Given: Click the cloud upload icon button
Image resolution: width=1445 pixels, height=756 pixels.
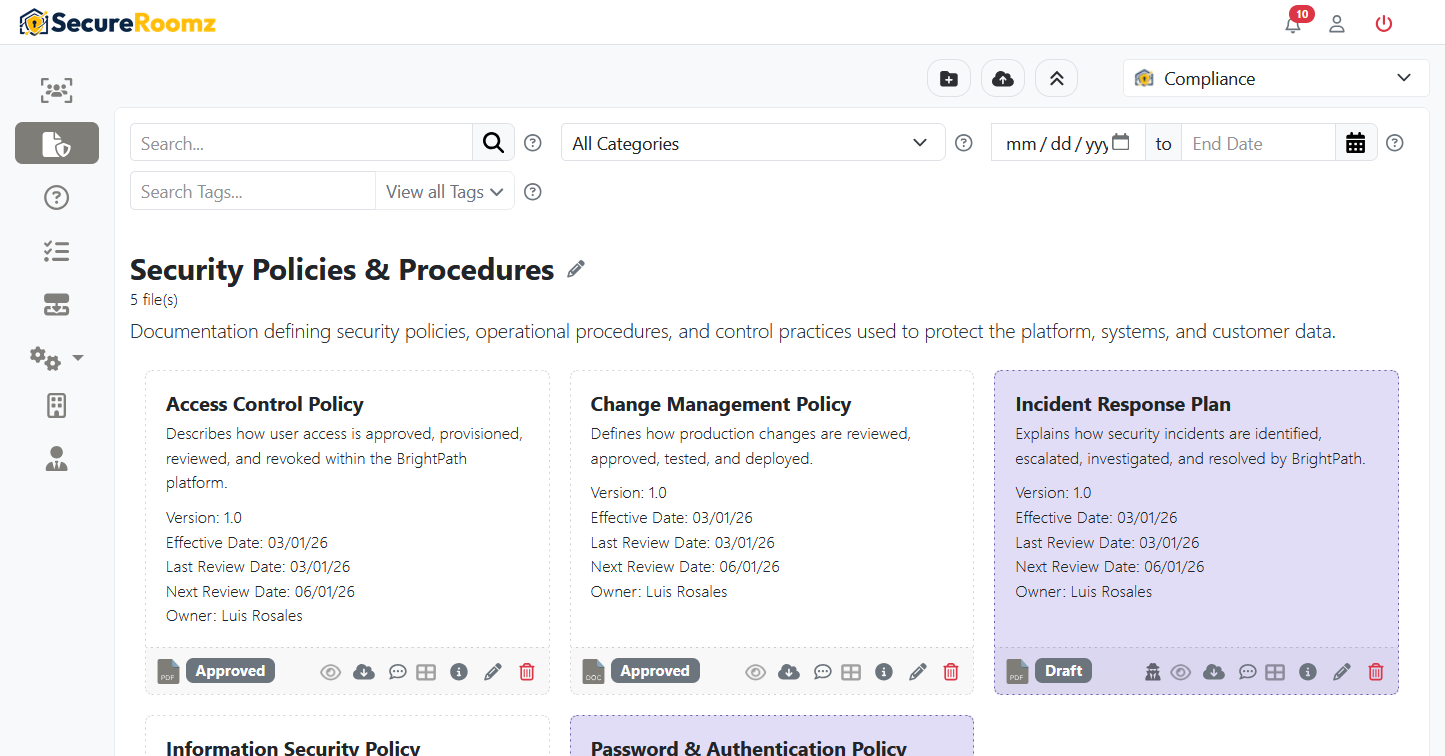Looking at the screenshot, I should [1003, 79].
